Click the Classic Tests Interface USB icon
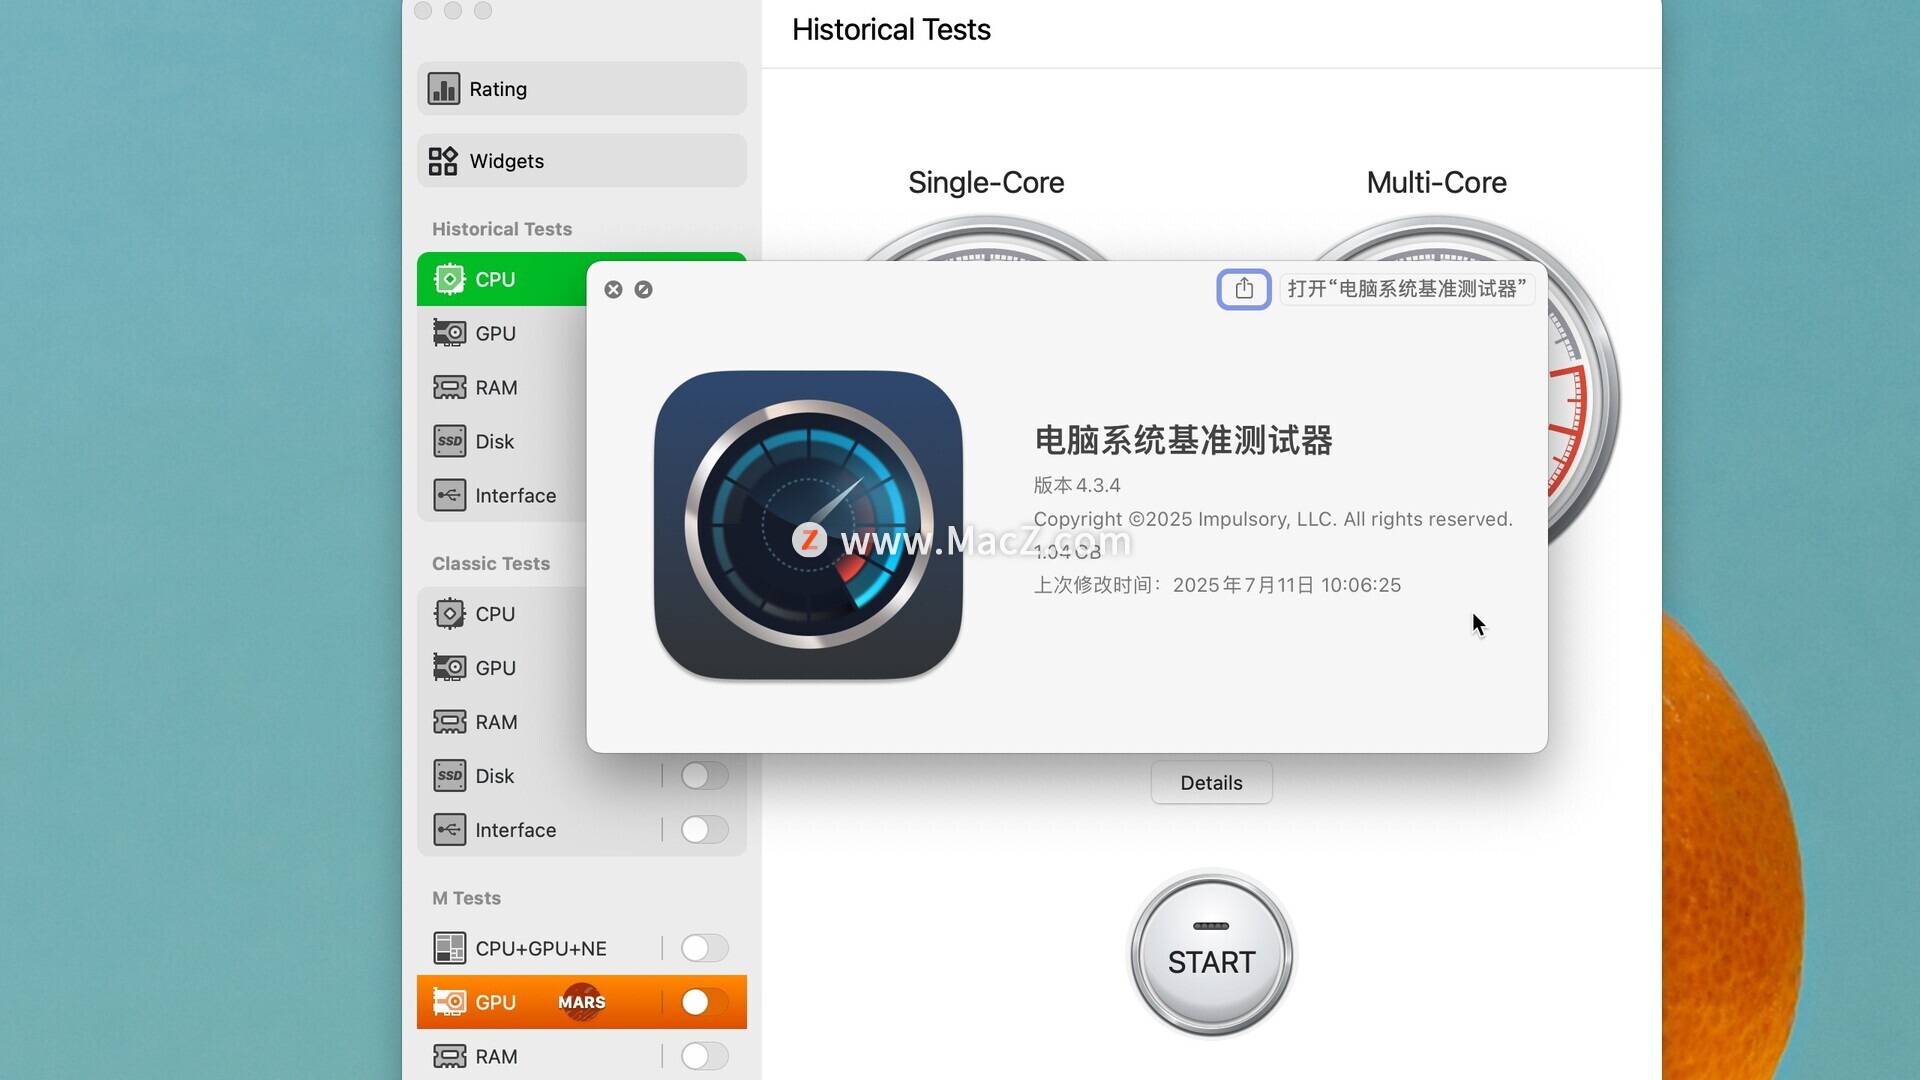Screen dimensions: 1920x1080 pos(449,829)
